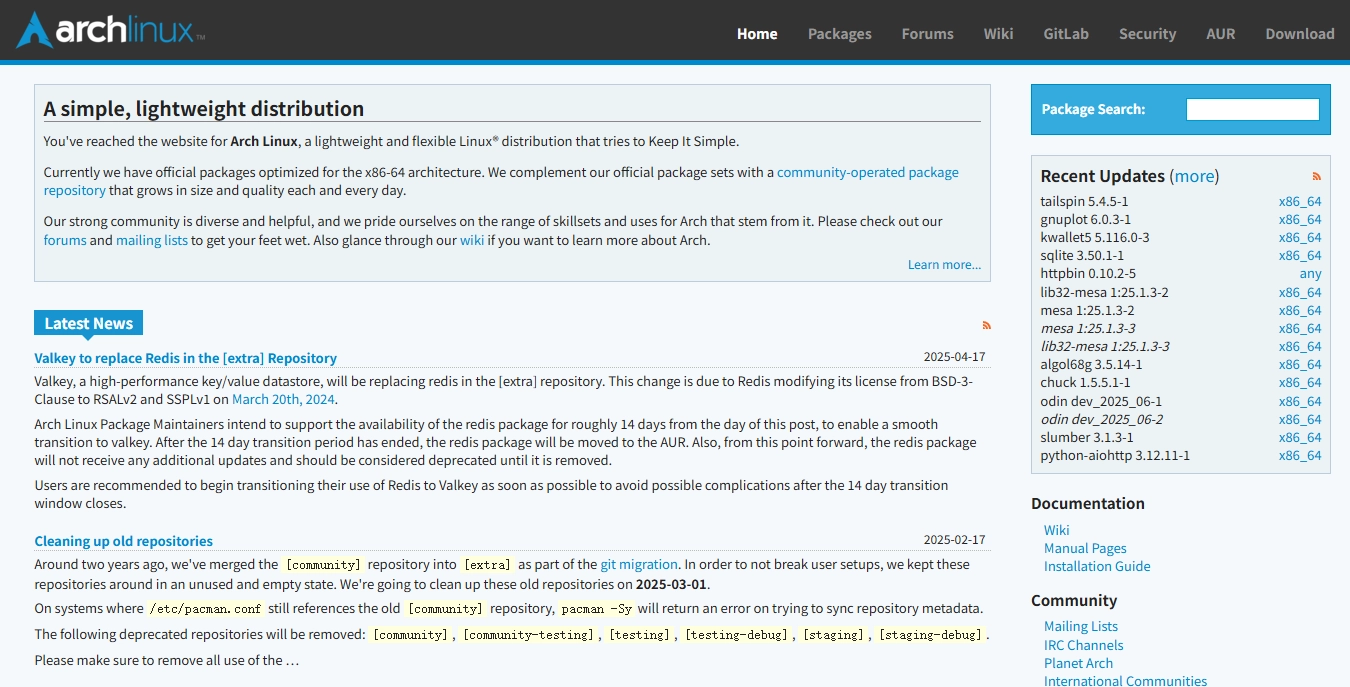Select the odin dev_2025_06-1 package
The width and height of the screenshot is (1350, 687).
(x=1101, y=401)
